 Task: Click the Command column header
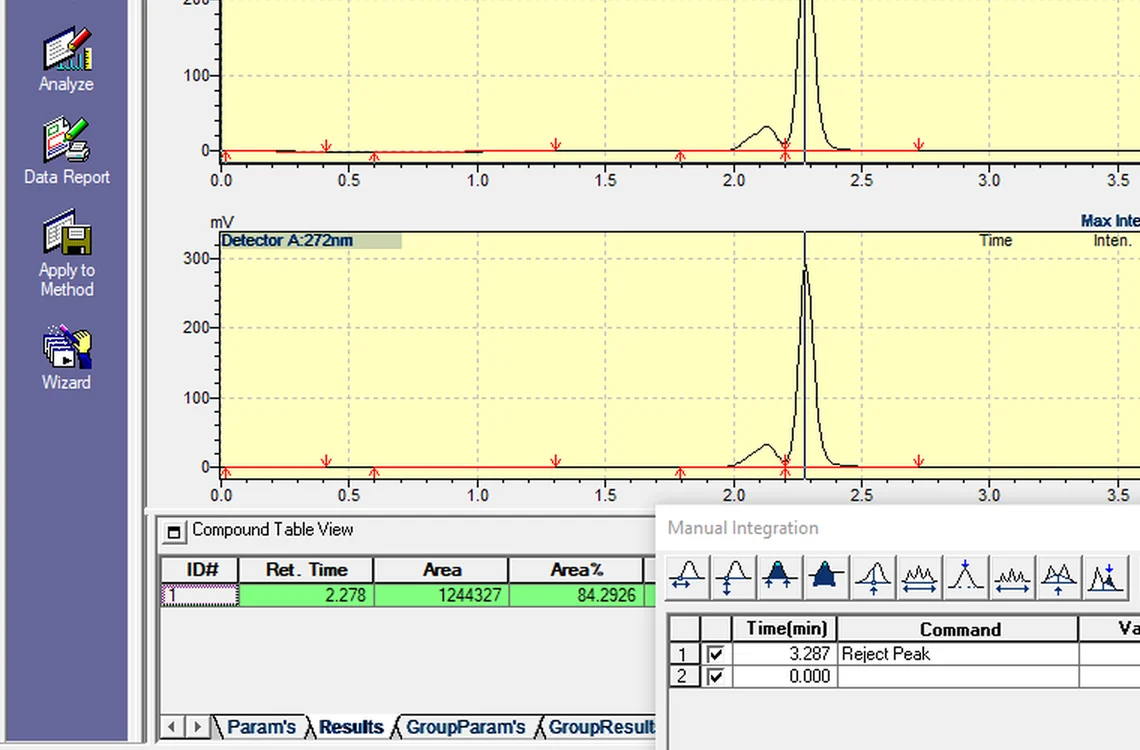[x=958, y=629]
